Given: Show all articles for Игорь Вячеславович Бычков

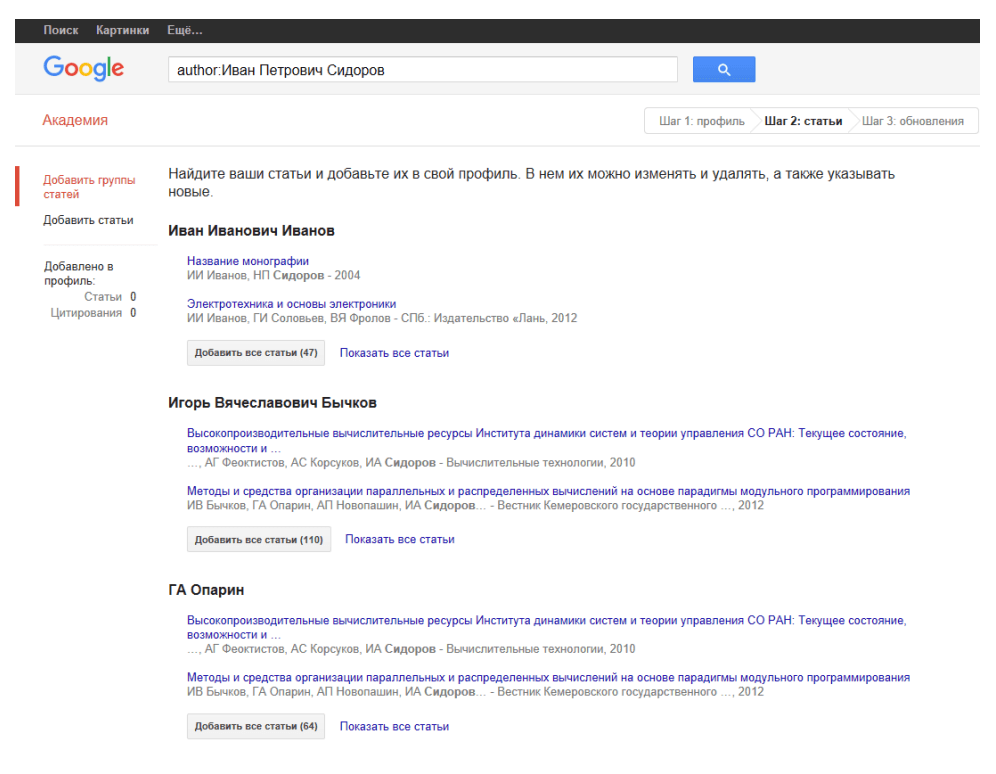Looking at the screenshot, I should [400, 539].
